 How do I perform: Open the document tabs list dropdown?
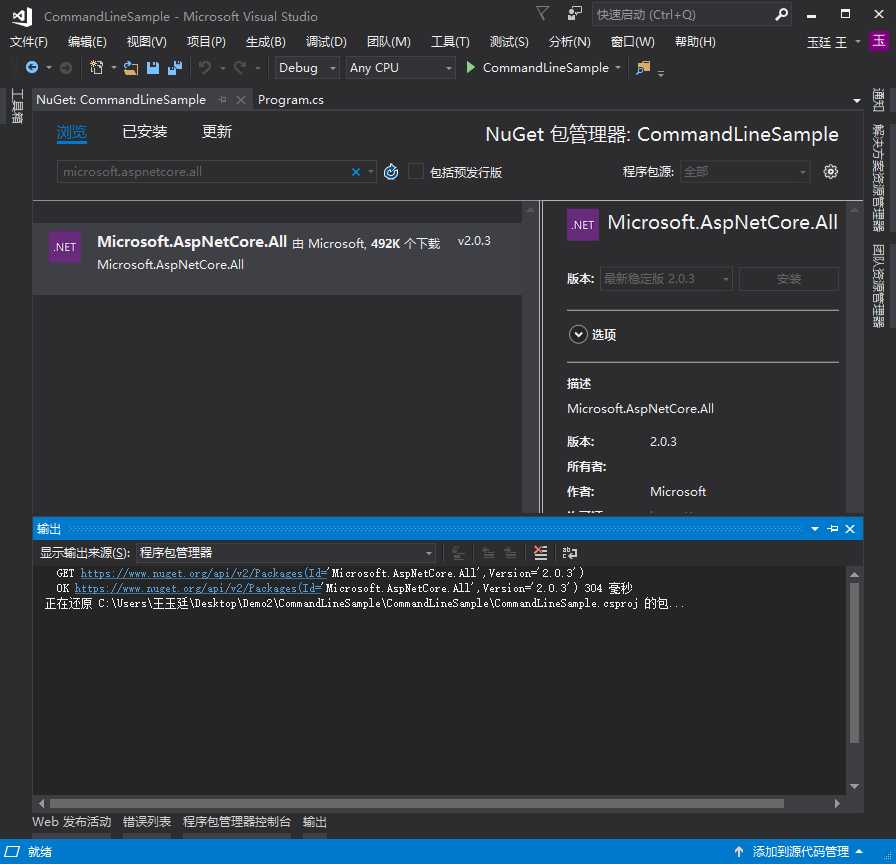pyautogui.click(x=856, y=101)
